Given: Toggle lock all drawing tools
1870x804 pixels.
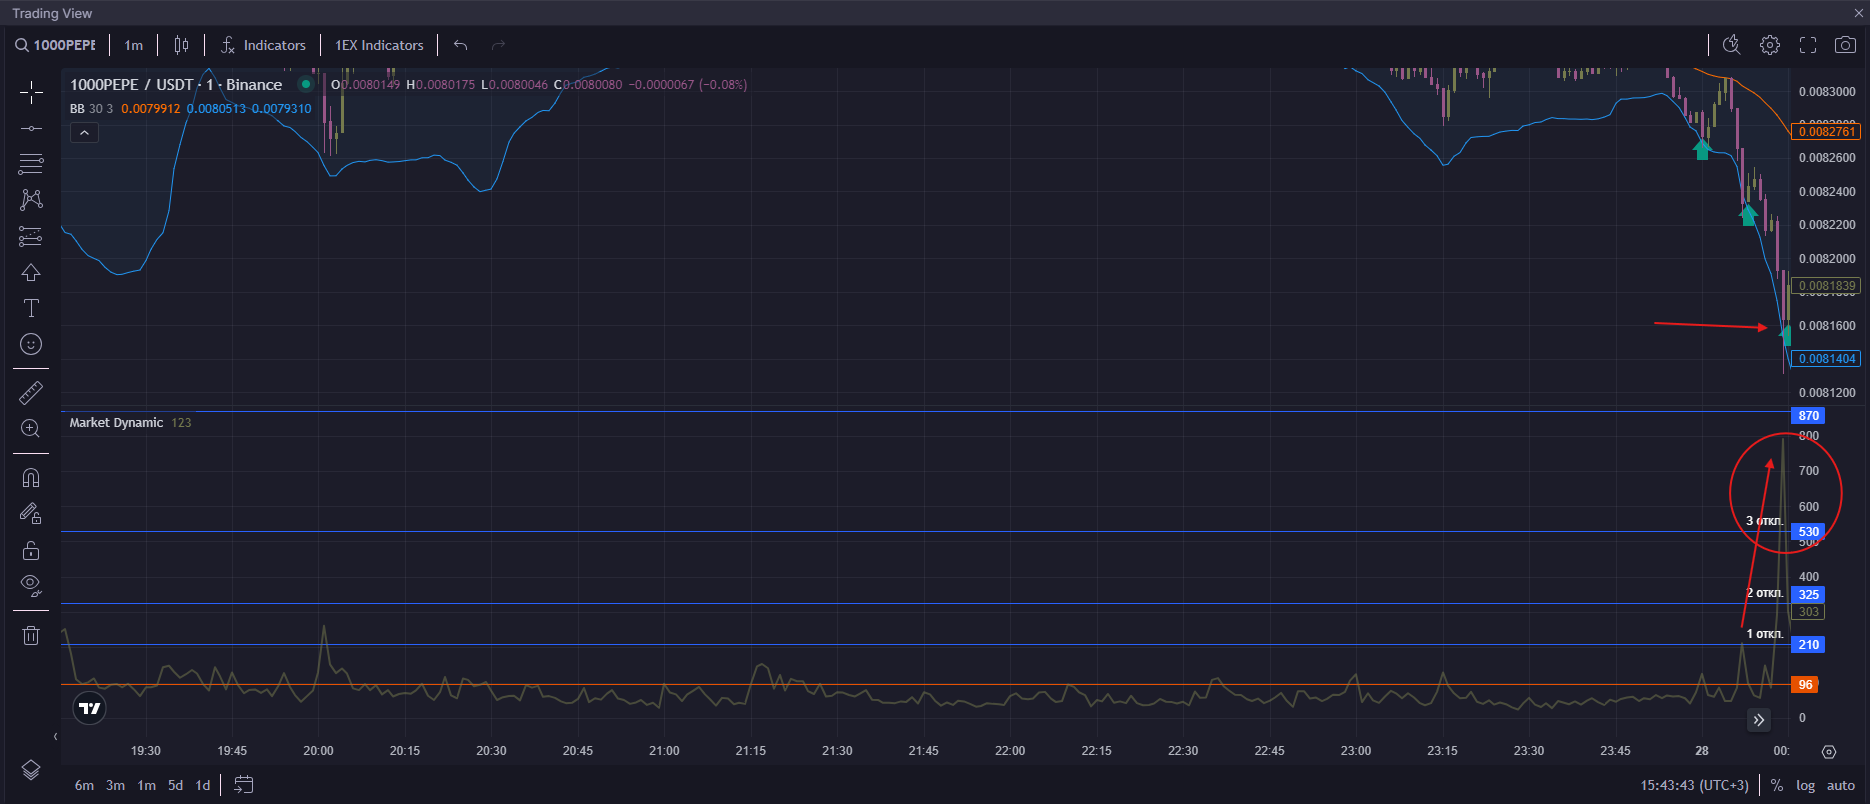Looking at the screenshot, I should point(31,550).
